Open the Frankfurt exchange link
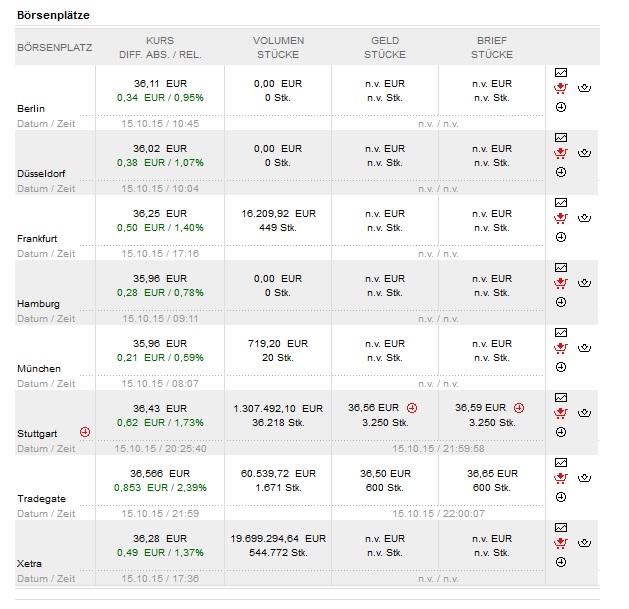 [x=39, y=238]
